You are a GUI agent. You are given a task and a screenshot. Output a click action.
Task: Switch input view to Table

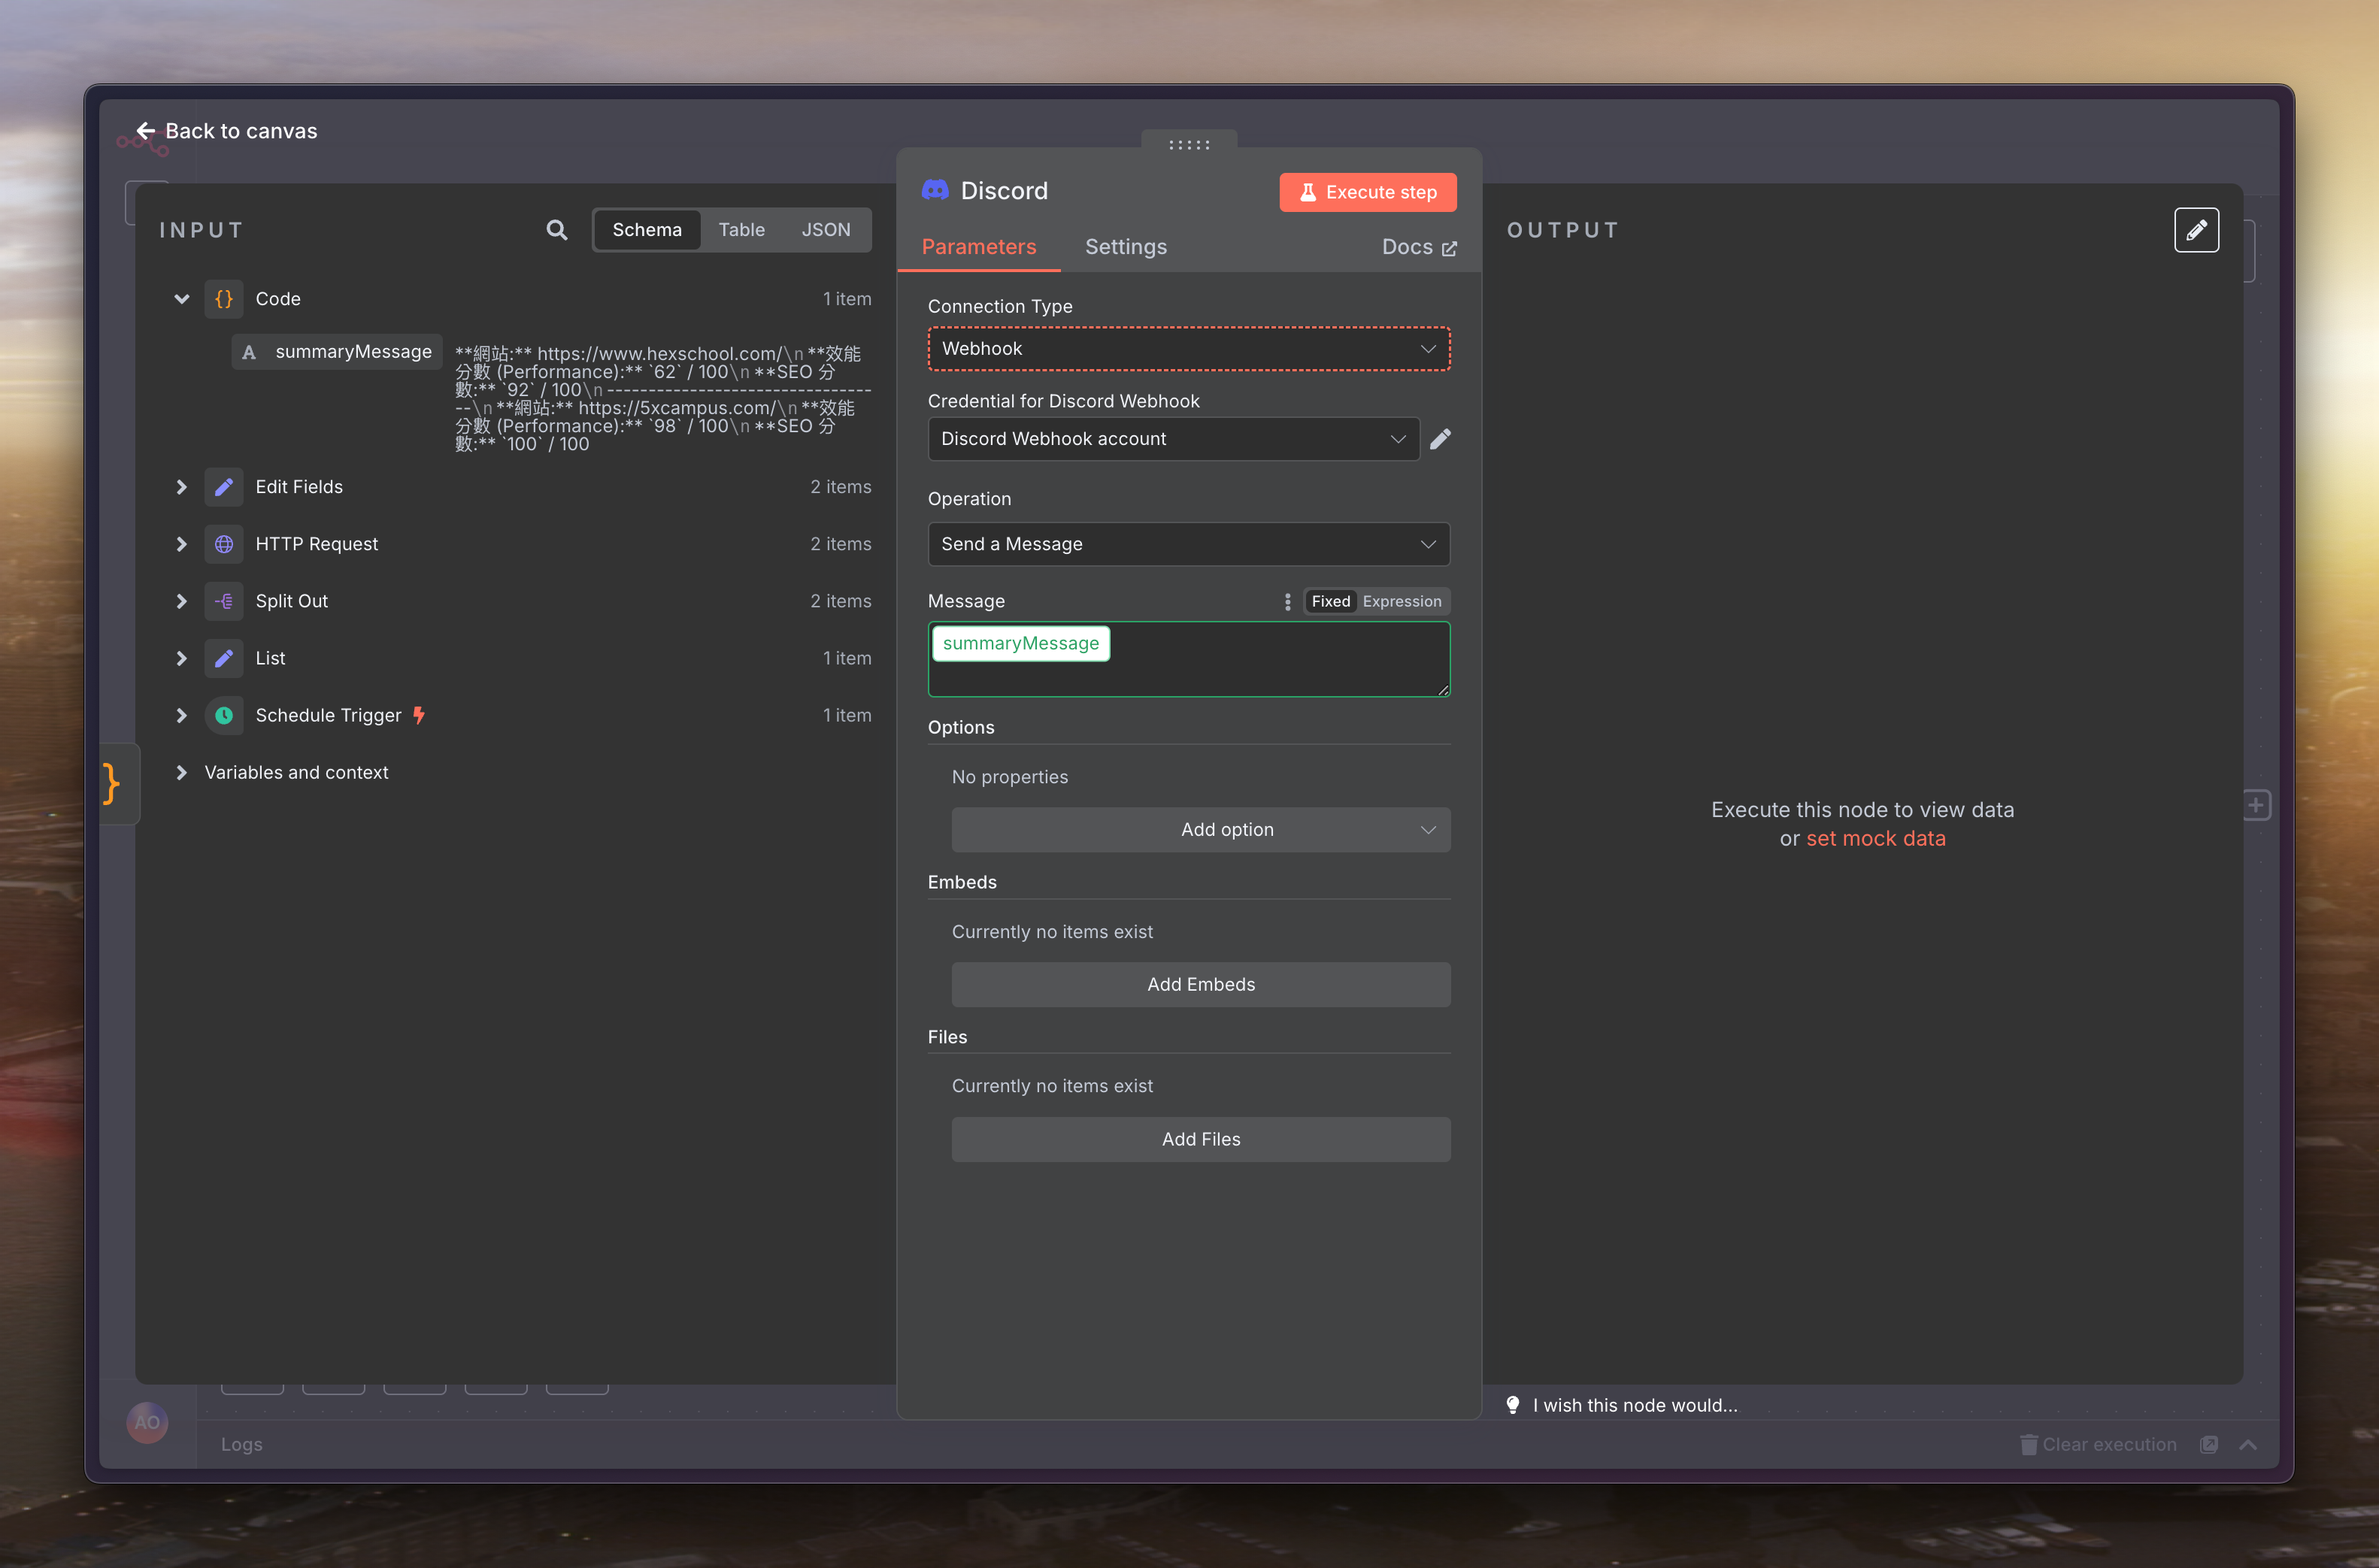[x=741, y=230]
